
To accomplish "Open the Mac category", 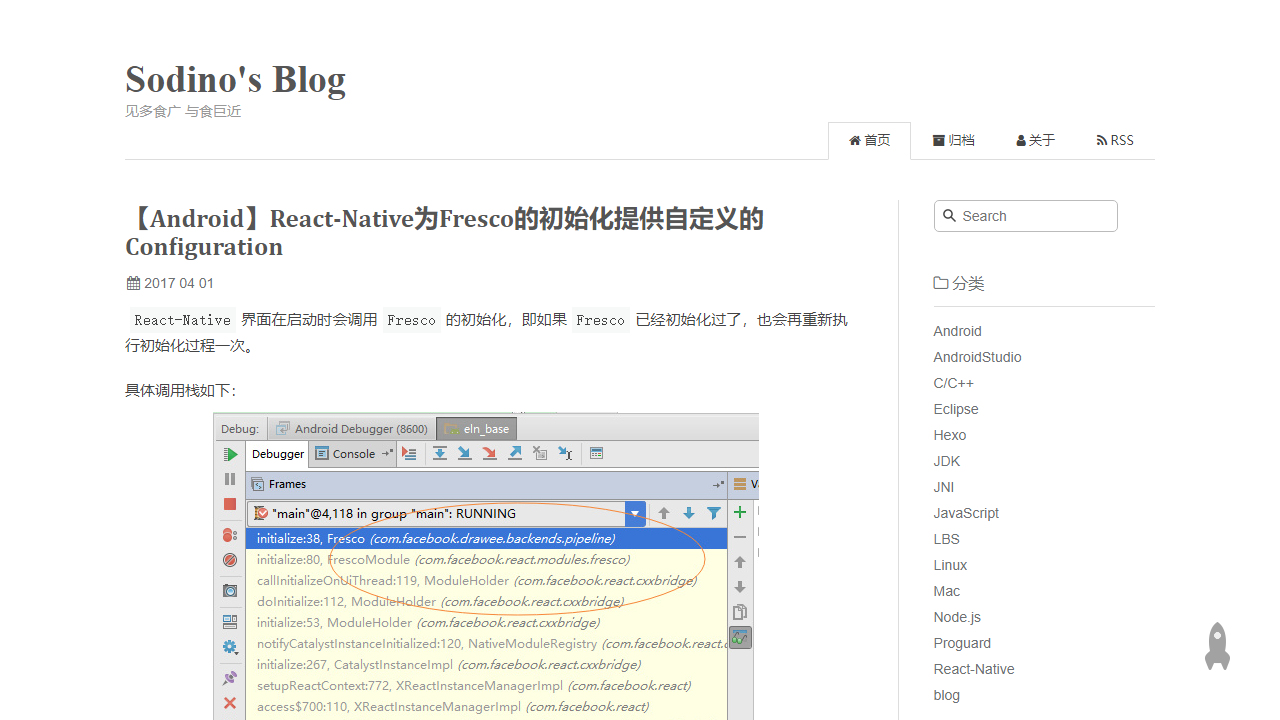I will 947,591.
